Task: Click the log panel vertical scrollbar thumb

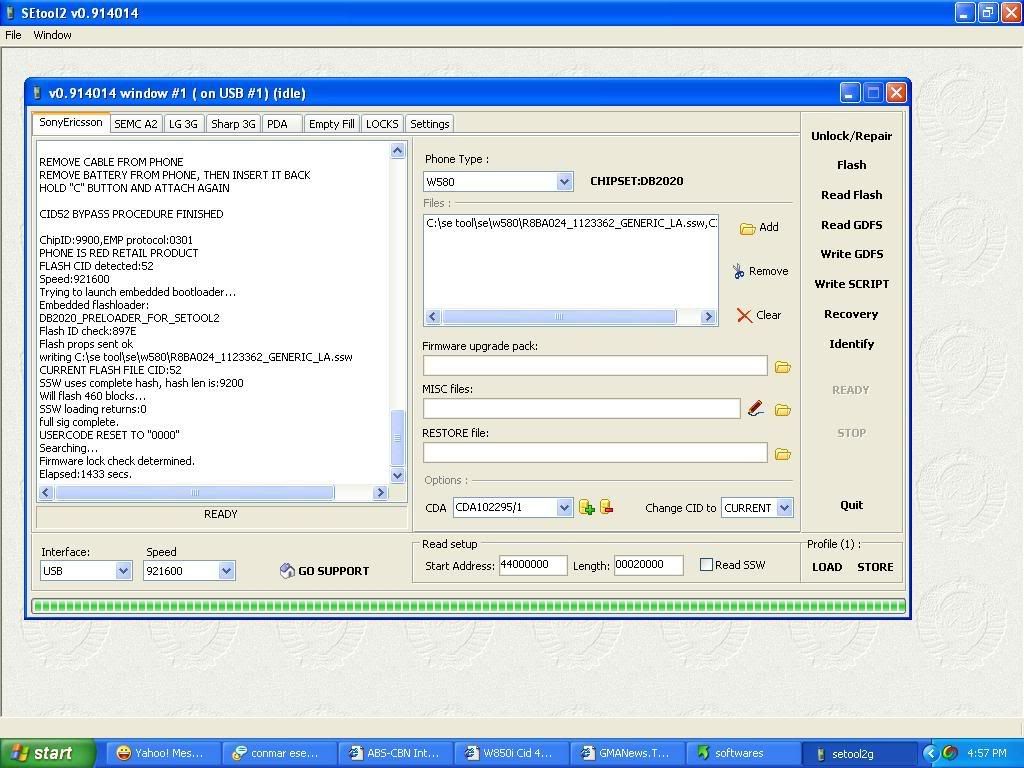Action: click(x=397, y=437)
